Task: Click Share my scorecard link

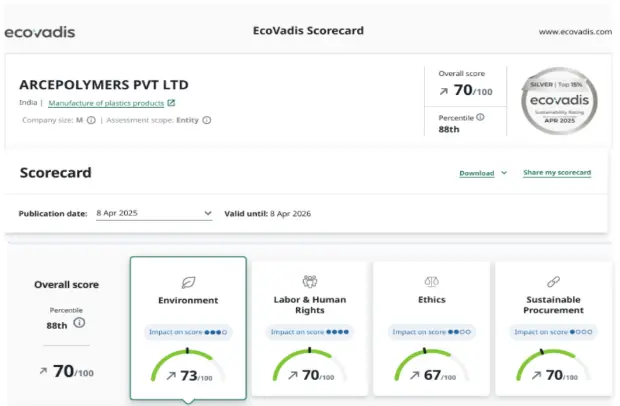Action: pyautogui.click(x=557, y=173)
